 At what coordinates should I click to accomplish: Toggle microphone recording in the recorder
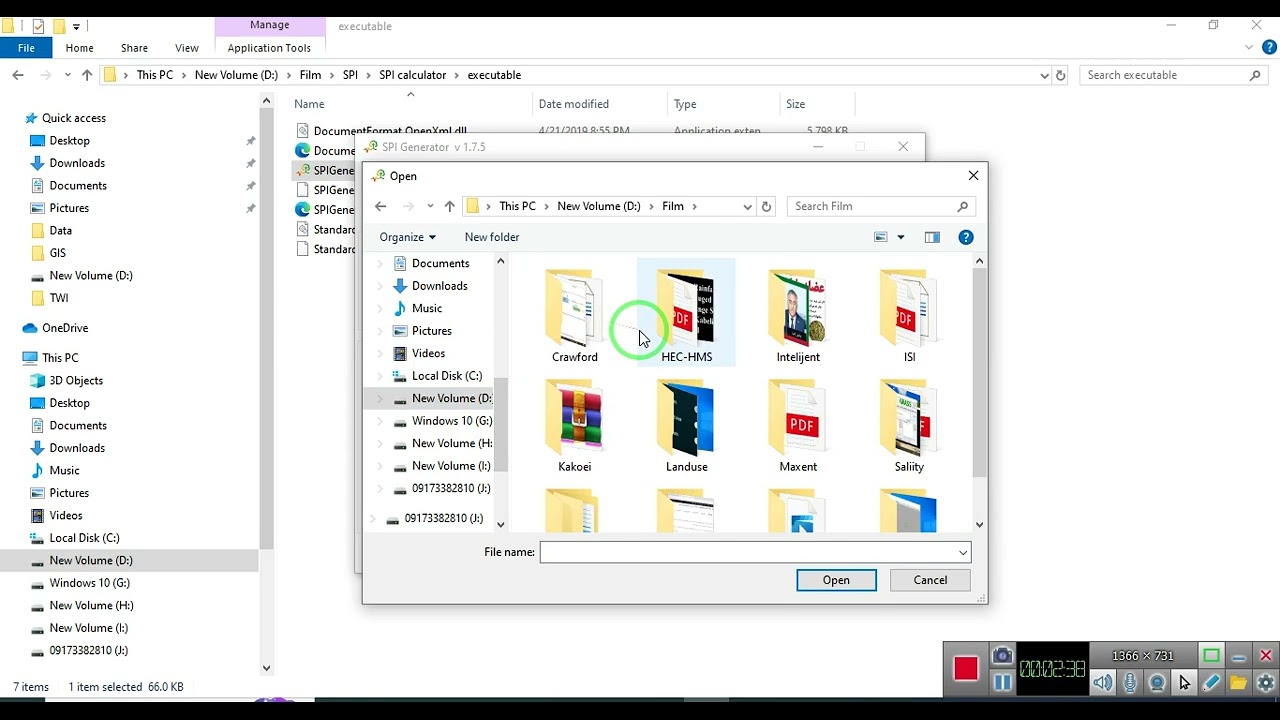(x=1130, y=683)
